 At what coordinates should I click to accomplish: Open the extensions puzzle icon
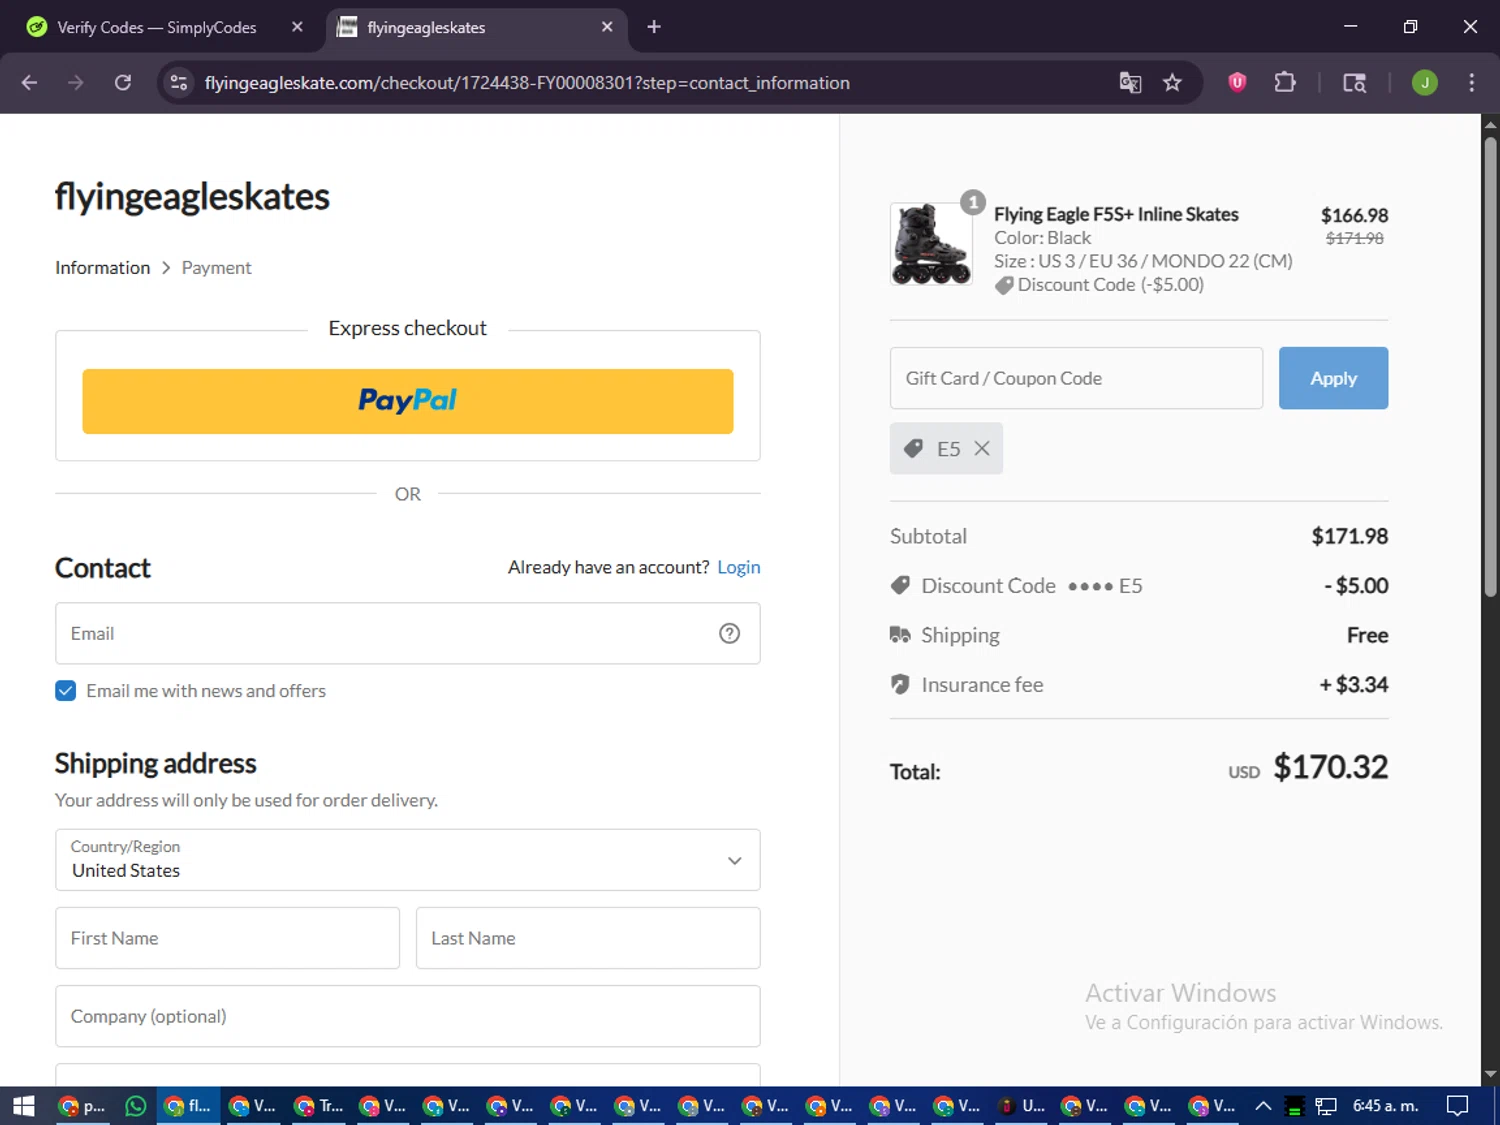pos(1285,83)
